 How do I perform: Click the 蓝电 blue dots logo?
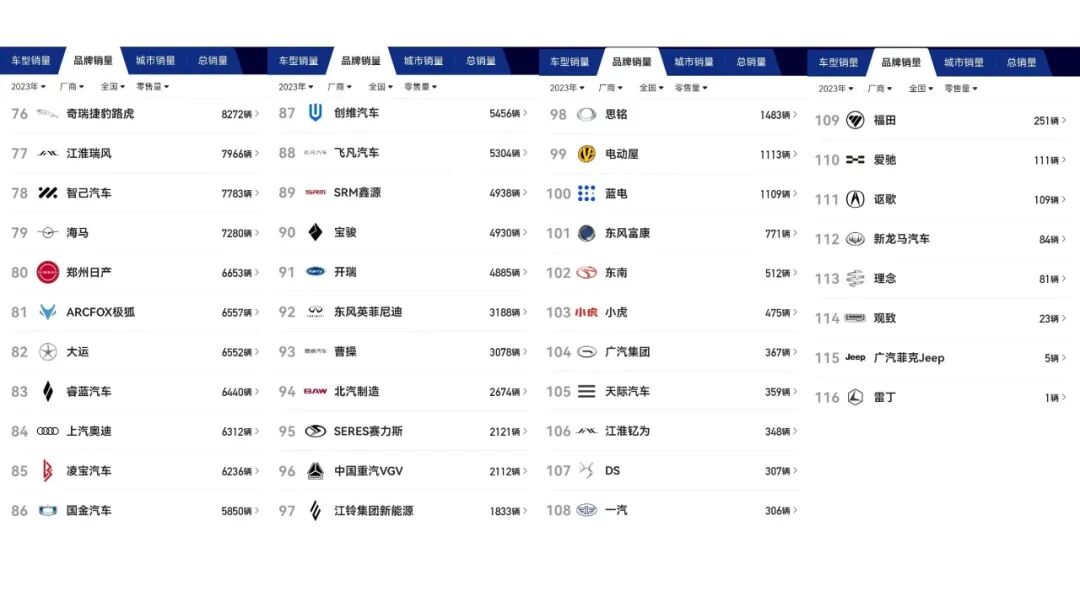click(586, 193)
